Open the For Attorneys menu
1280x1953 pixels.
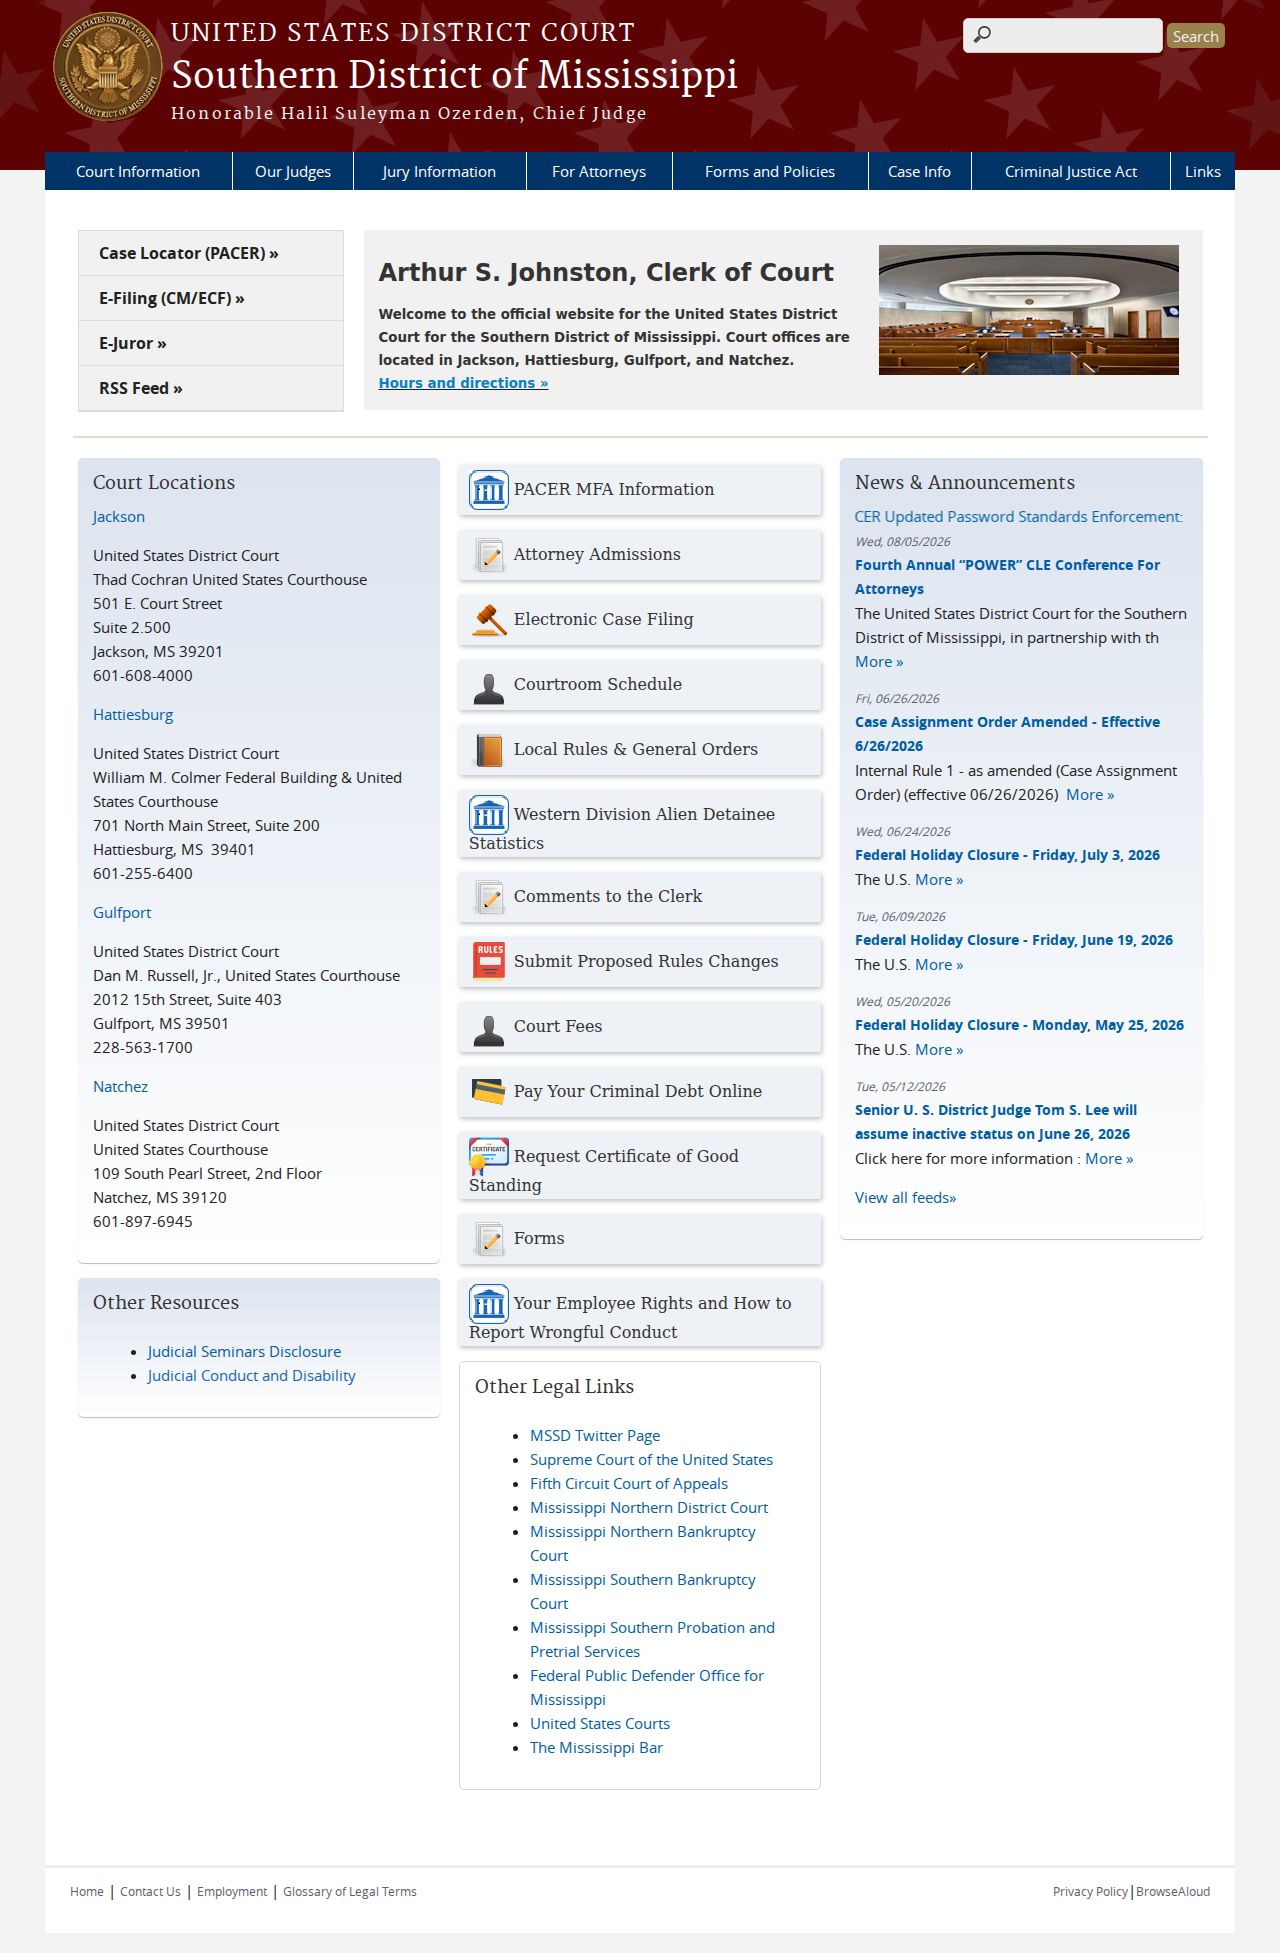pos(599,171)
